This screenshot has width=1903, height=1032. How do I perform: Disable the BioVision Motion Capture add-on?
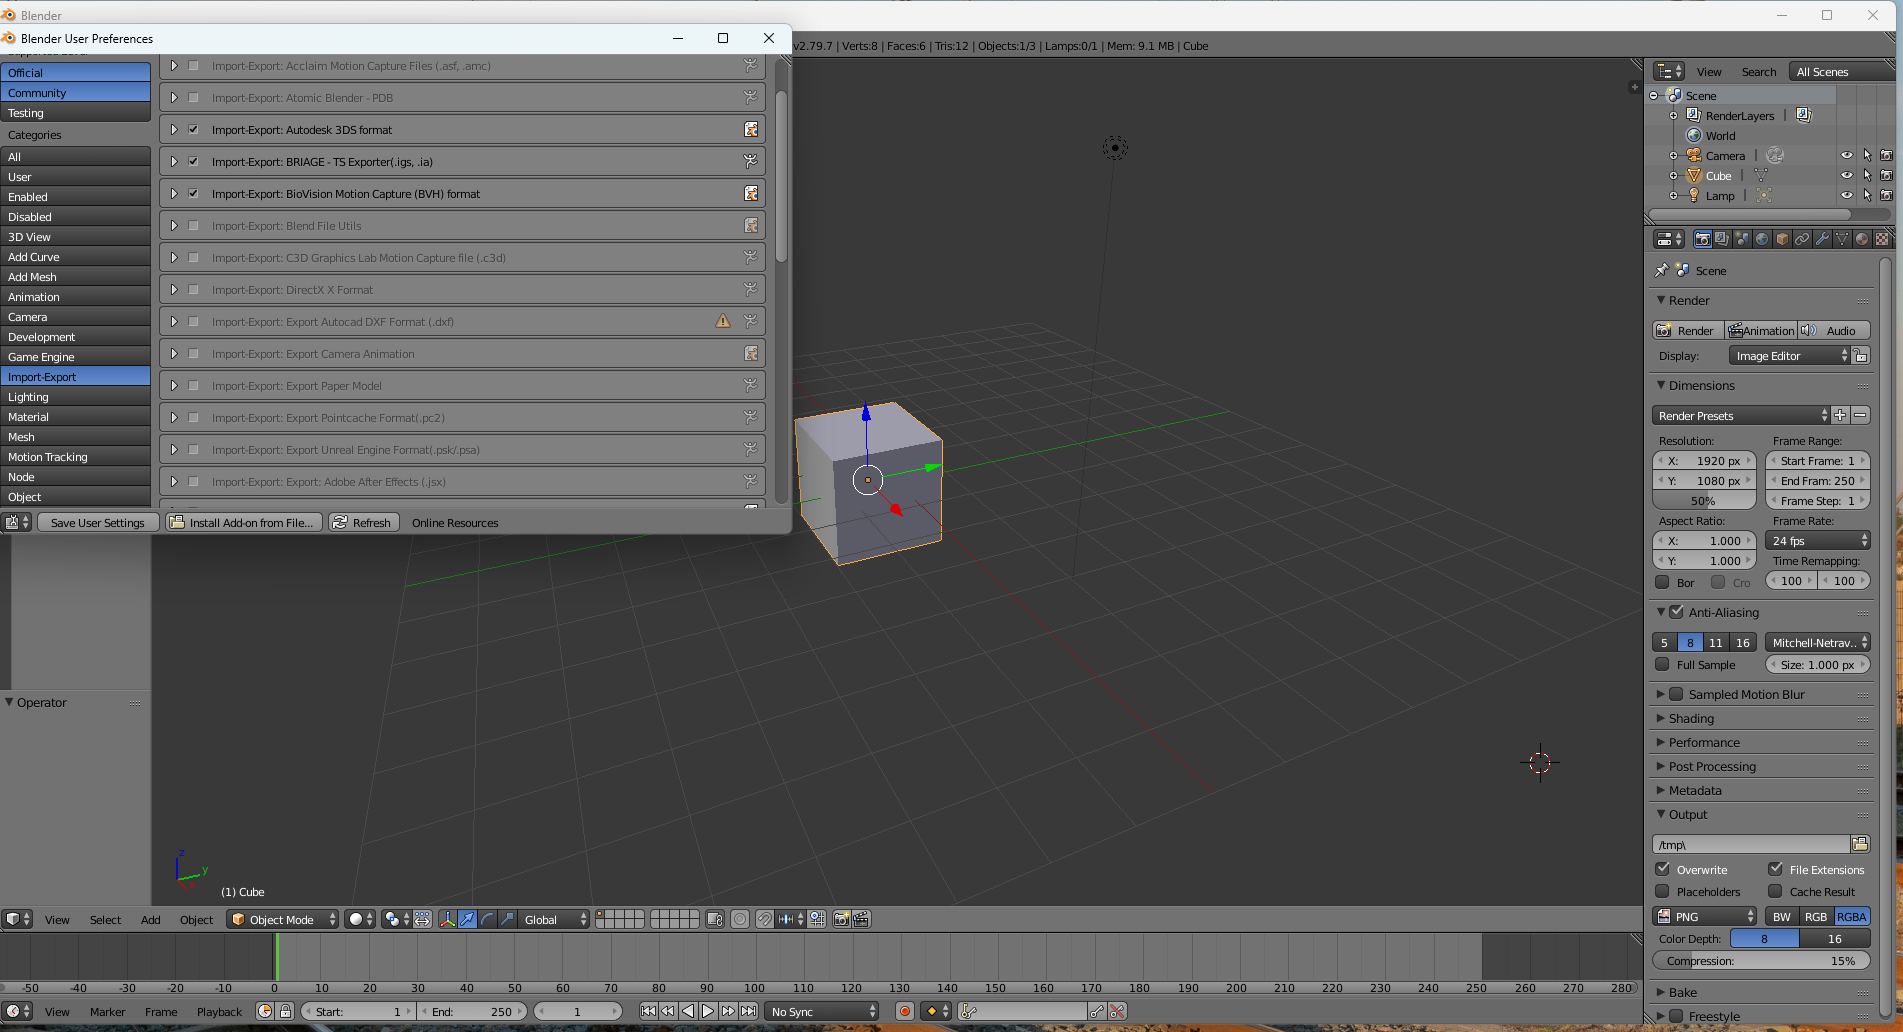tap(193, 193)
